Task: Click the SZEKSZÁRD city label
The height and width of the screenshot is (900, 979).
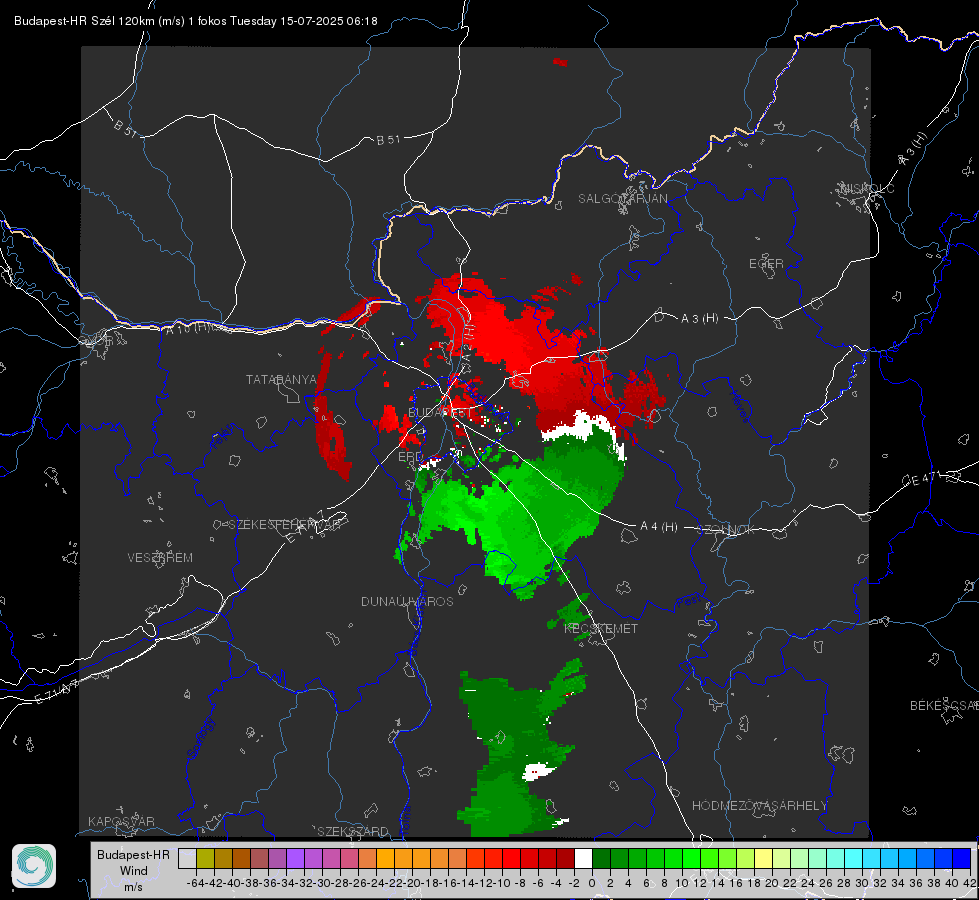Action: pos(353,831)
